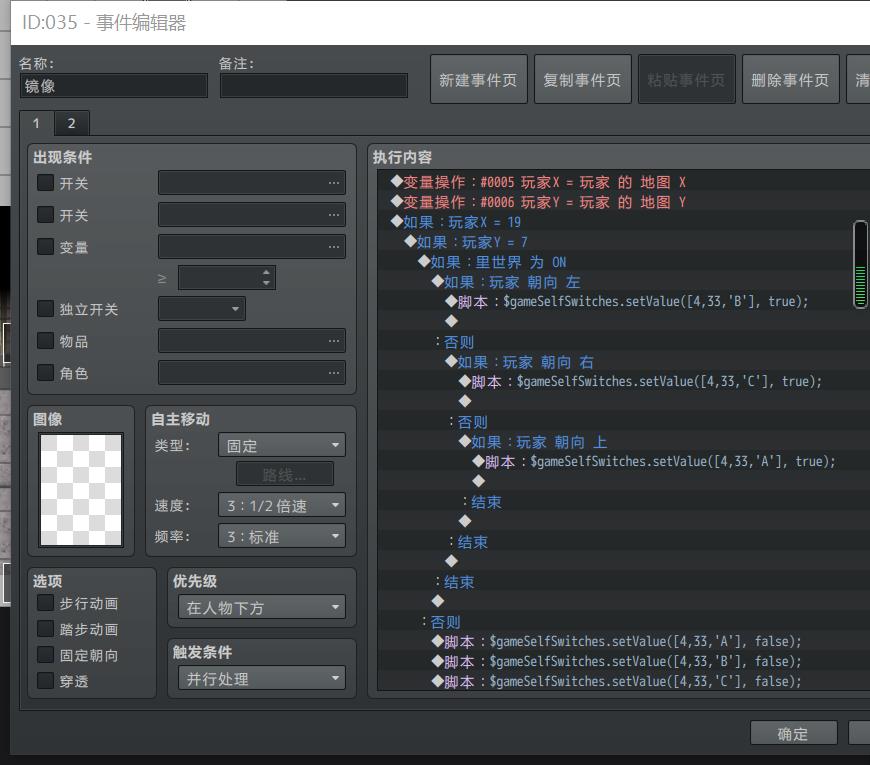Click 复制事件页 button
The image size is (870, 765).
click(x=583, y=79)
